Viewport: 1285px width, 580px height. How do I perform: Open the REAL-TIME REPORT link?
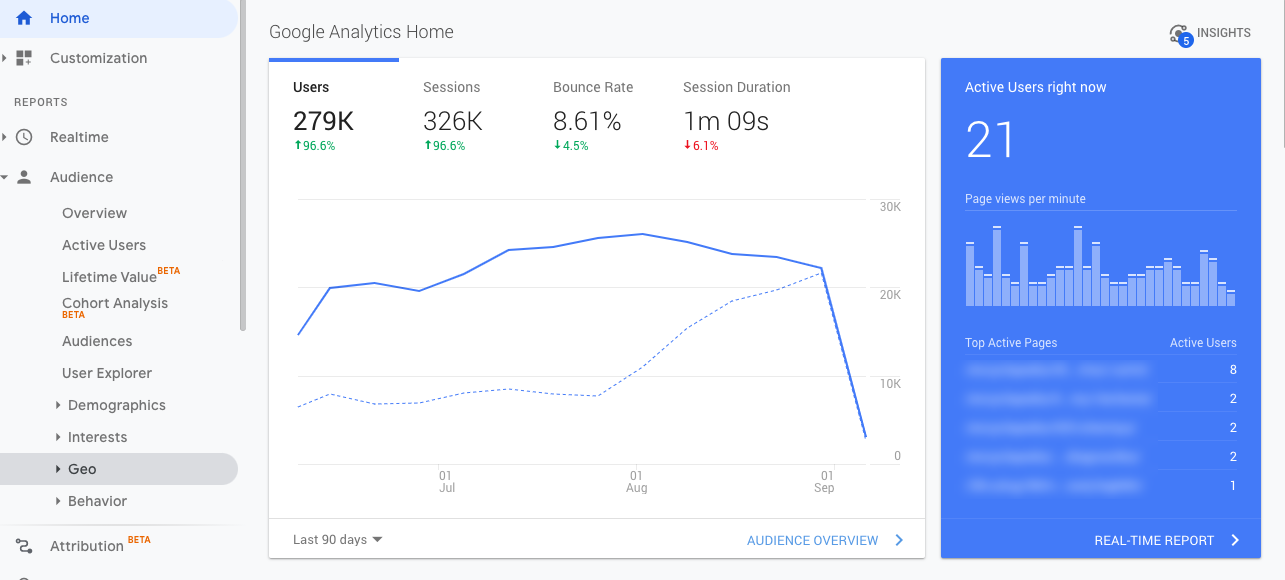pyautogui.click(x=1167, y=540)
